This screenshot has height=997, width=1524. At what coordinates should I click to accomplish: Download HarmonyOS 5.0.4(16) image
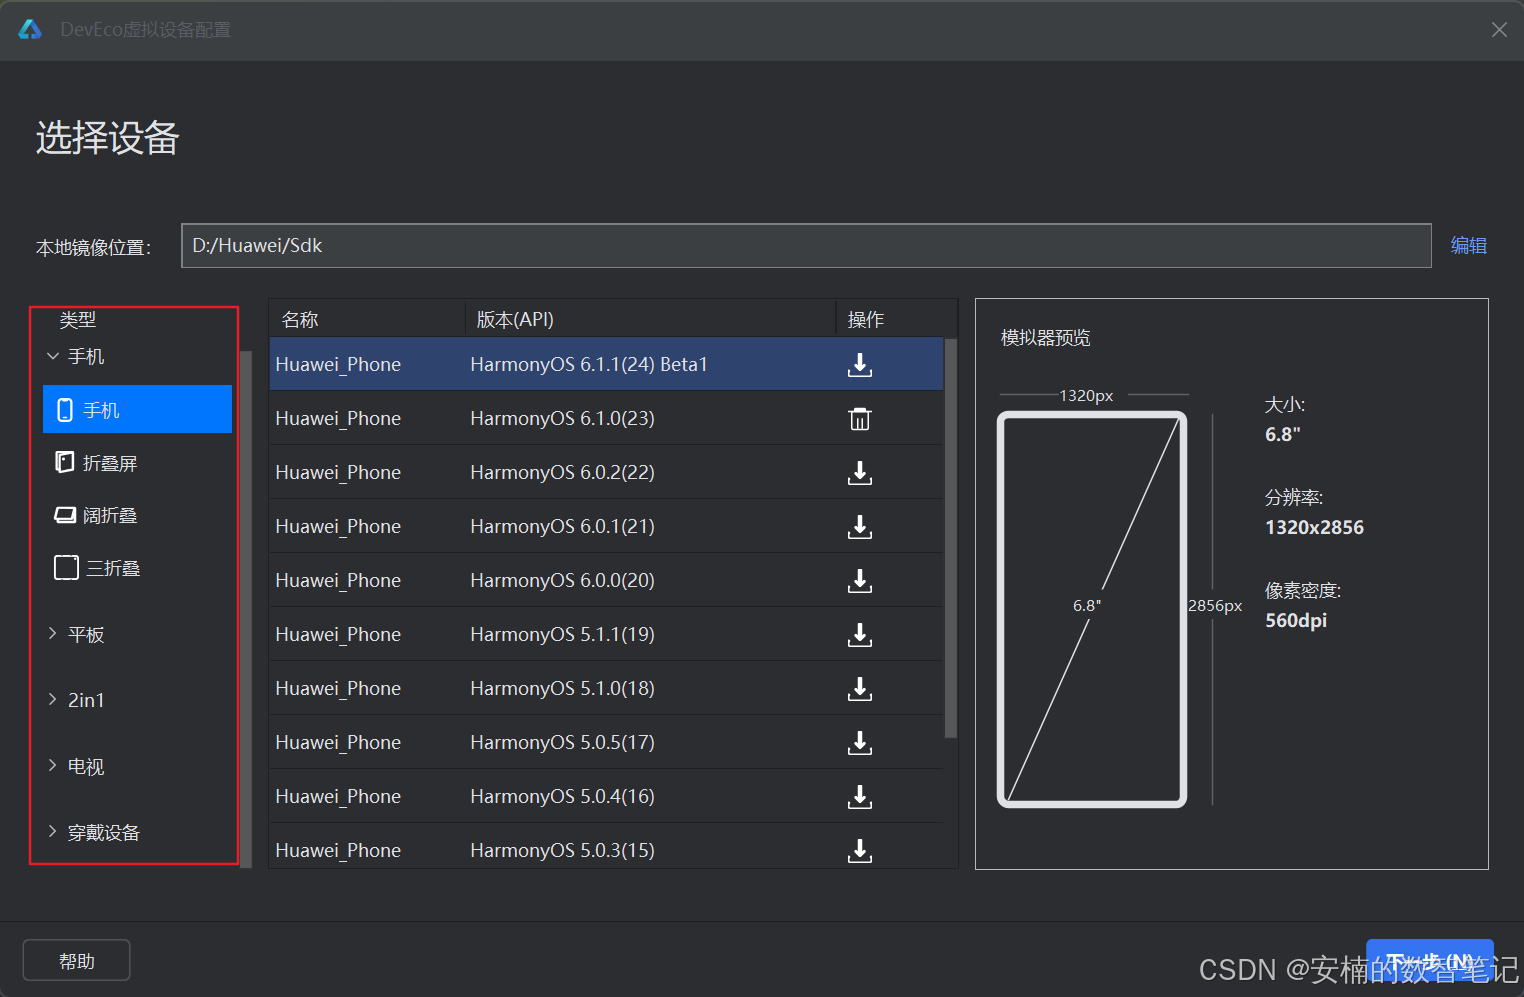click(x=860, y=797)
